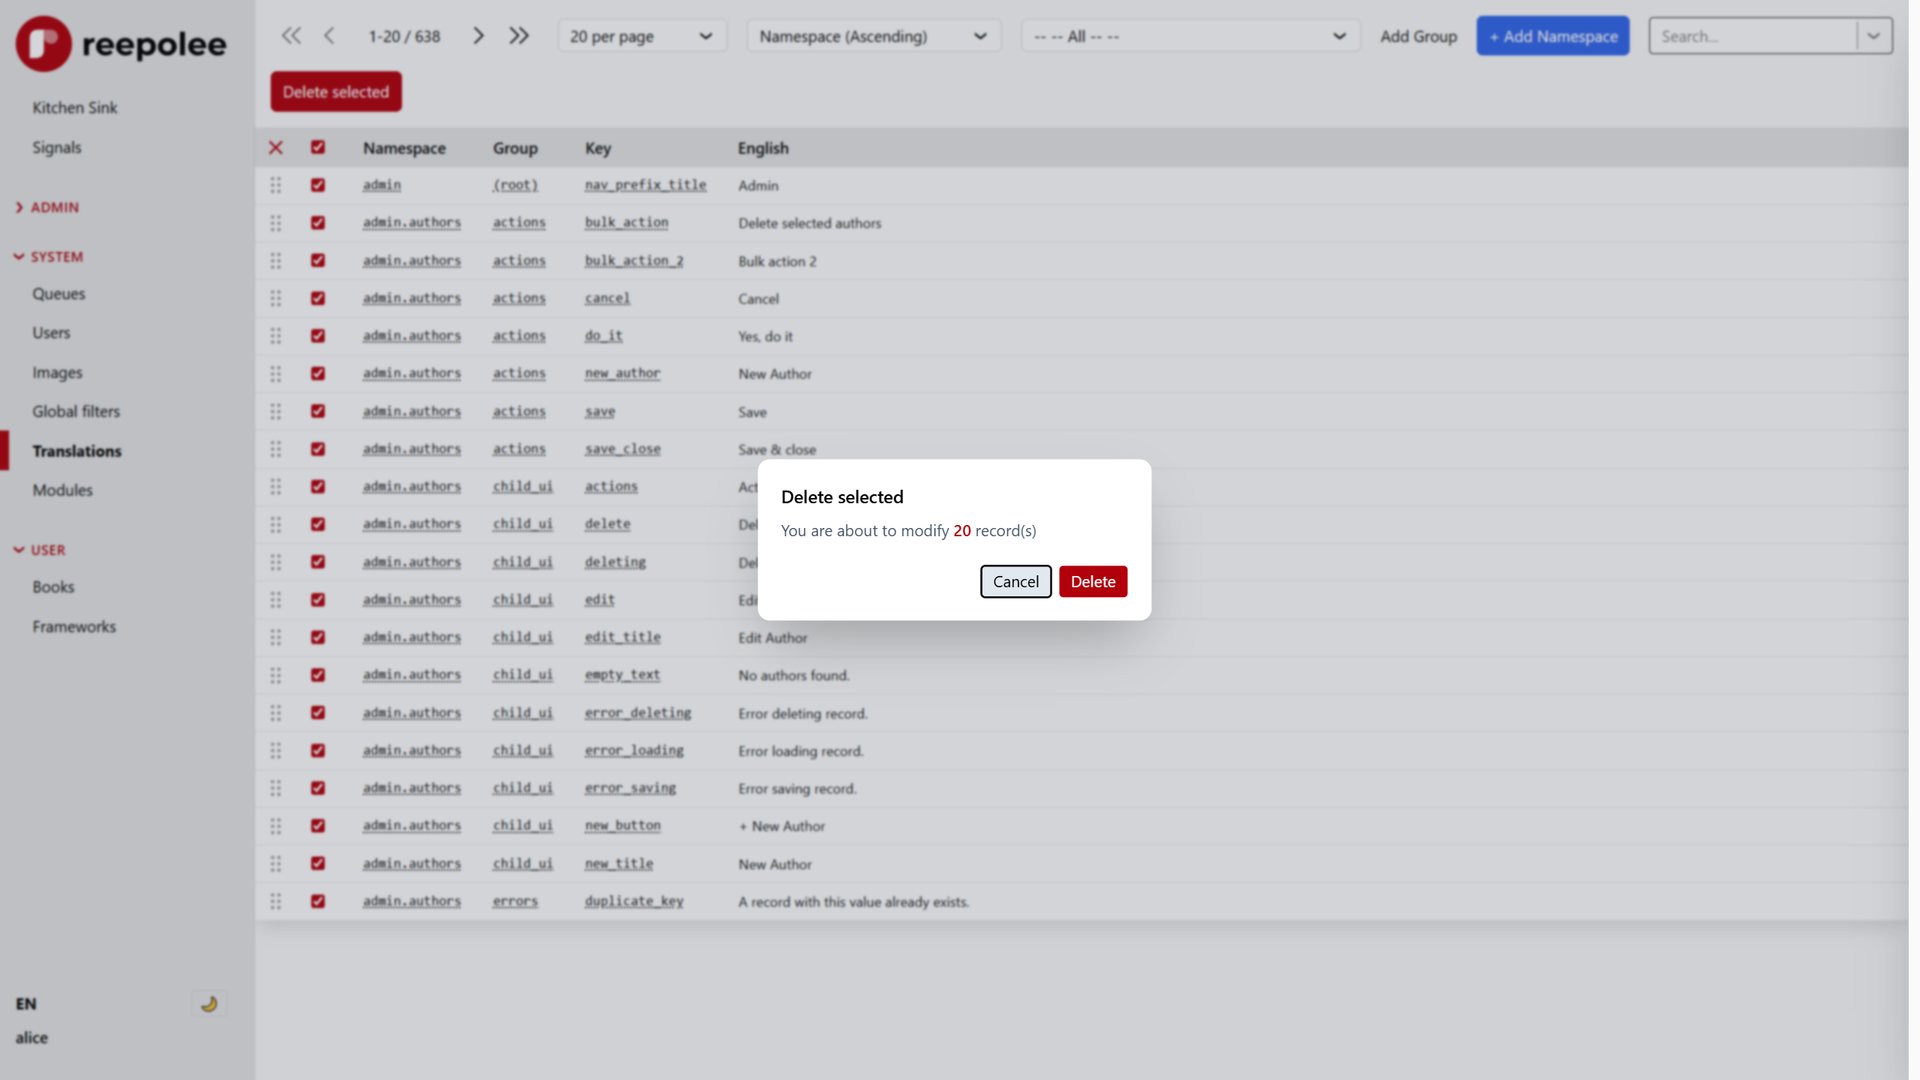Open Users in sidebar
The image size is (1920, 1080).
51,333
